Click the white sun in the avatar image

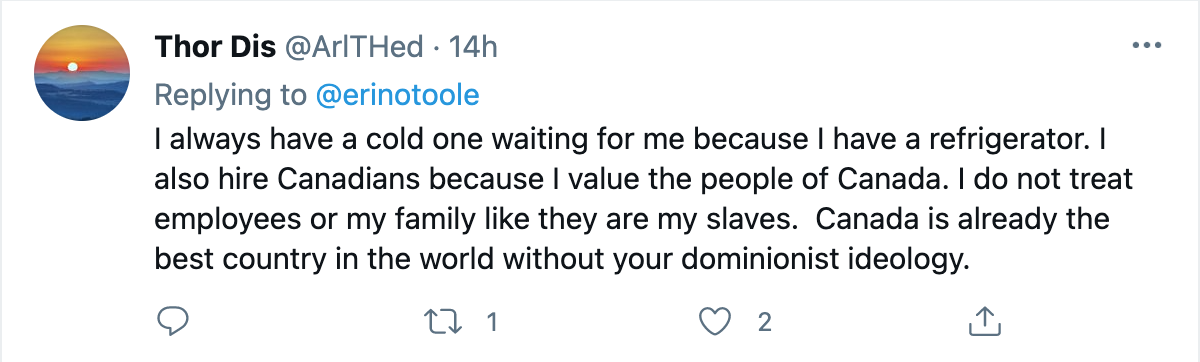(71, 66)
